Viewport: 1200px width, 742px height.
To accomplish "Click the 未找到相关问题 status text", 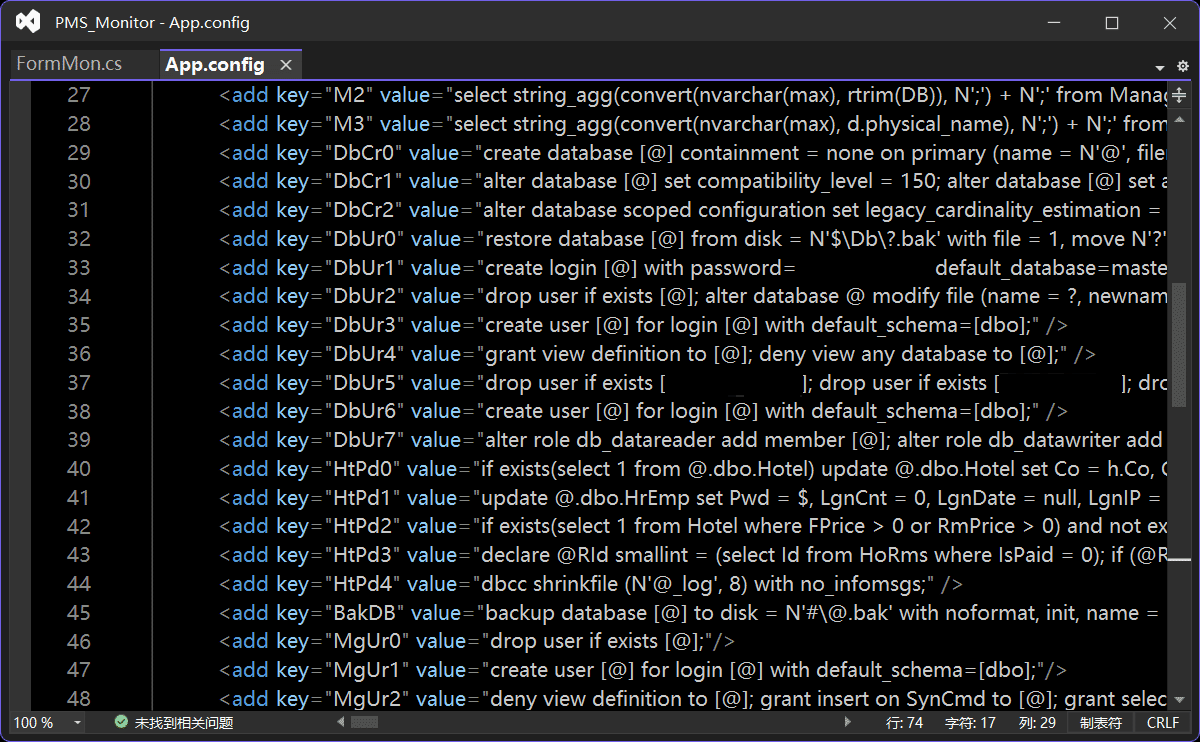I will (184, 722).
